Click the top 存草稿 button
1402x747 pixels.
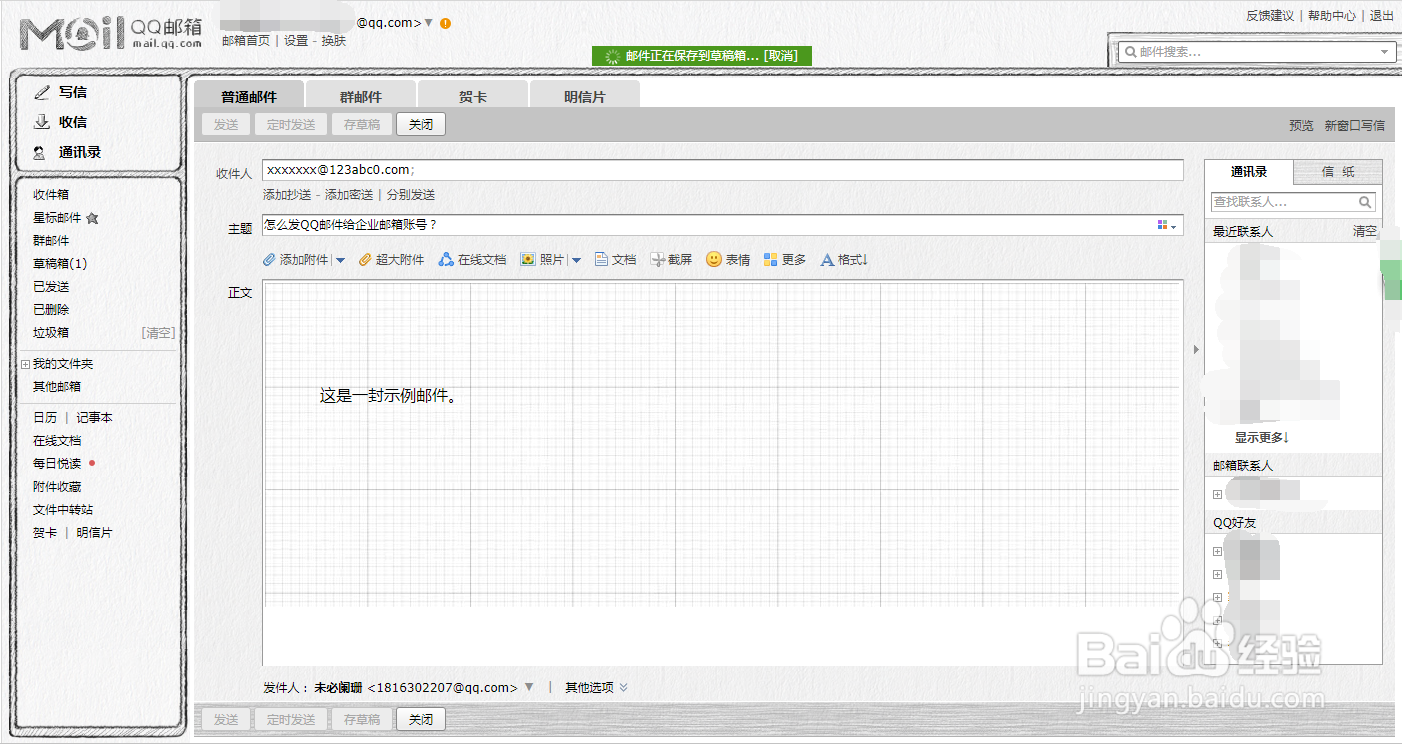point(362,124)
